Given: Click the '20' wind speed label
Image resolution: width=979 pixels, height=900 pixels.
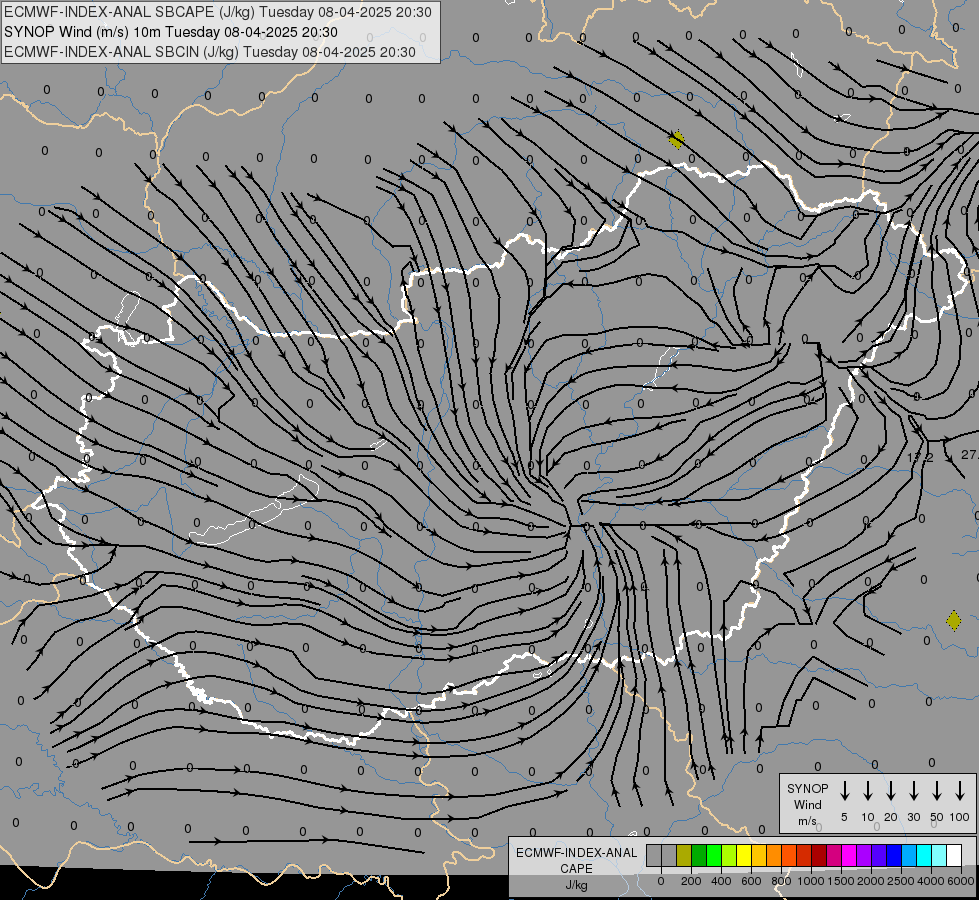Looking at the screenshot, I should pyautogui.click(x=890, y=817).
